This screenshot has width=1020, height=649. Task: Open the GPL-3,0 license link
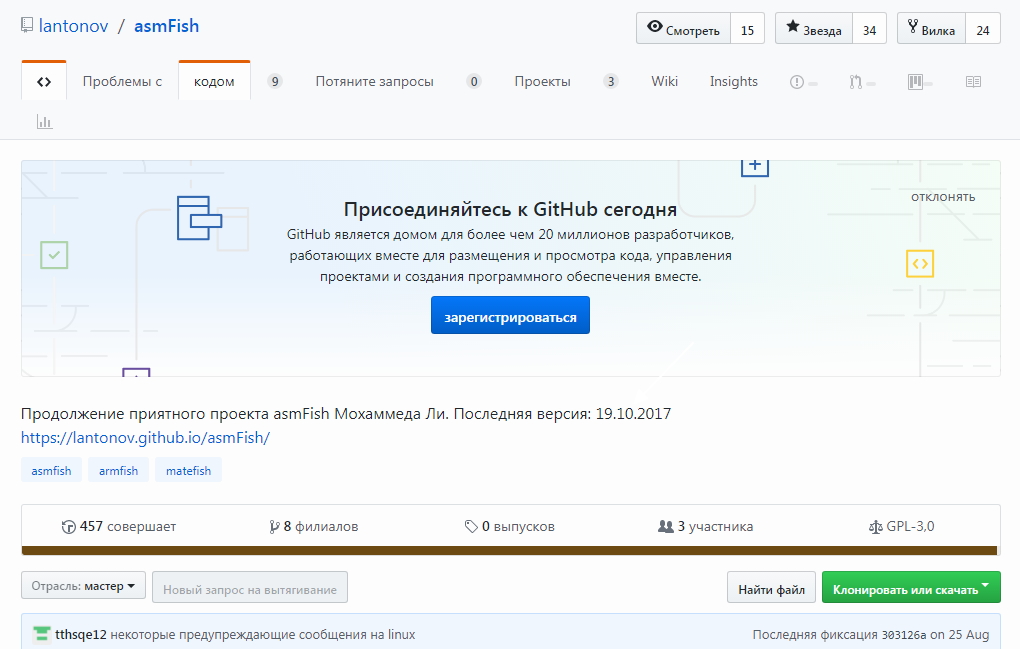pos(902,527)
